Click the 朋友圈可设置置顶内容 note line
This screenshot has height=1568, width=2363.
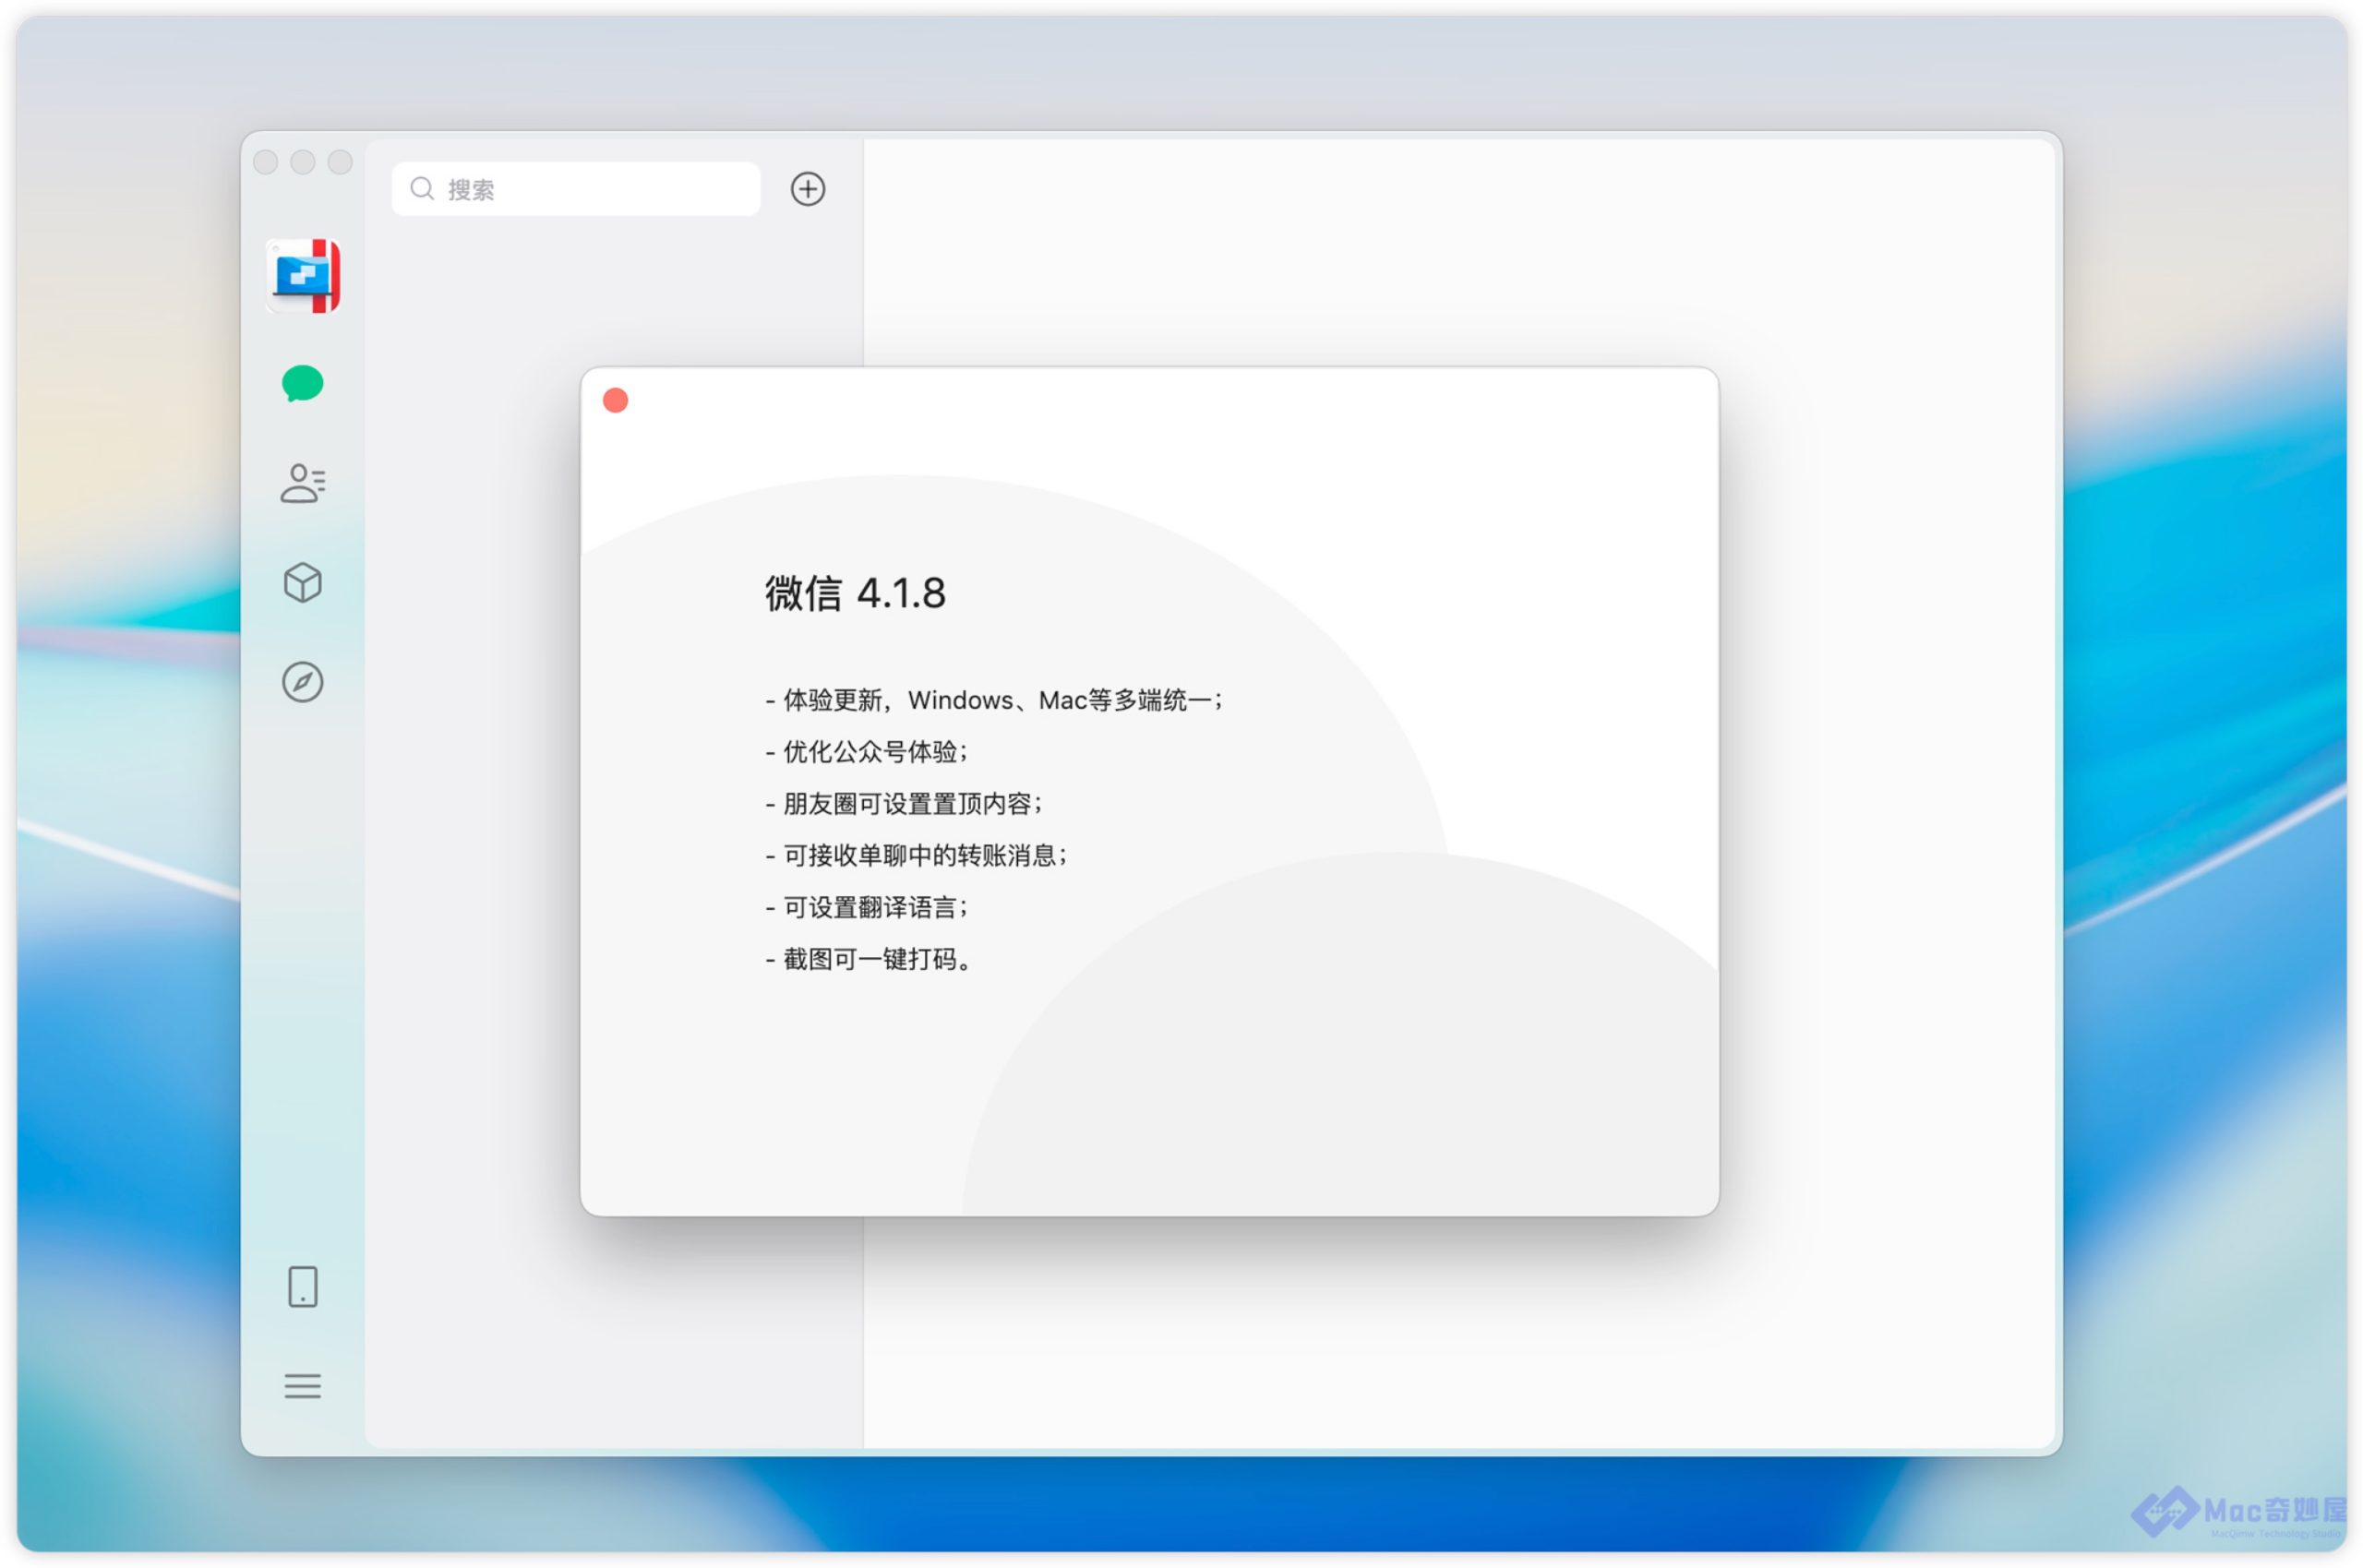pyautogui.click(x=905, y=804)
